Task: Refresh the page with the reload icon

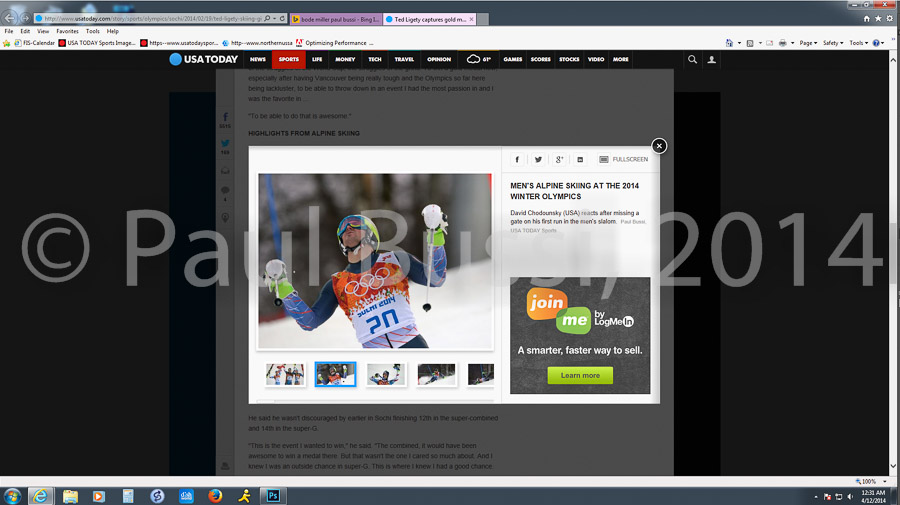Action: tap(282, 18)
